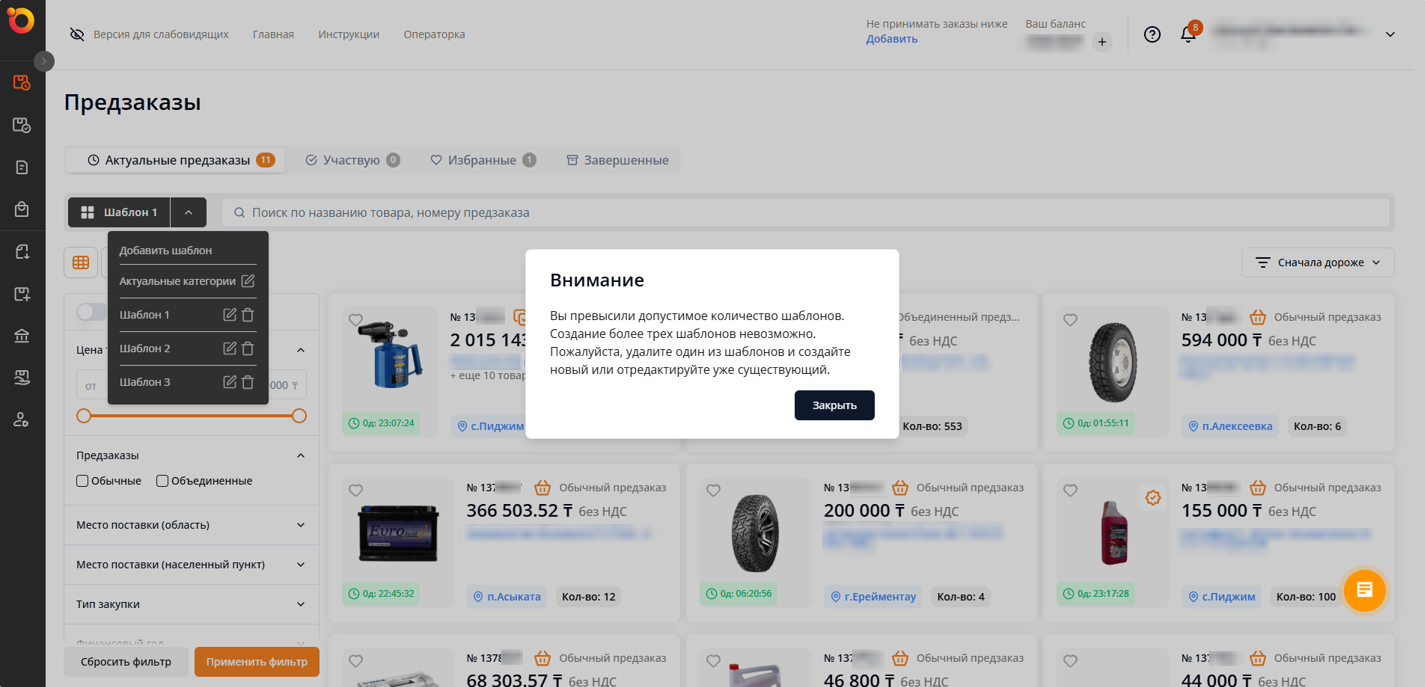
Task: Close the Внимание dialog with Закрыть
Action: 834,405
